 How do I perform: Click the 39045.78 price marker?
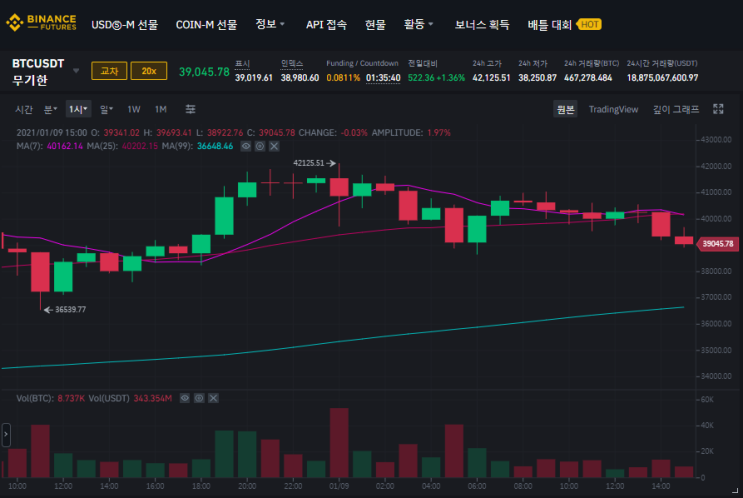point(717,244)
